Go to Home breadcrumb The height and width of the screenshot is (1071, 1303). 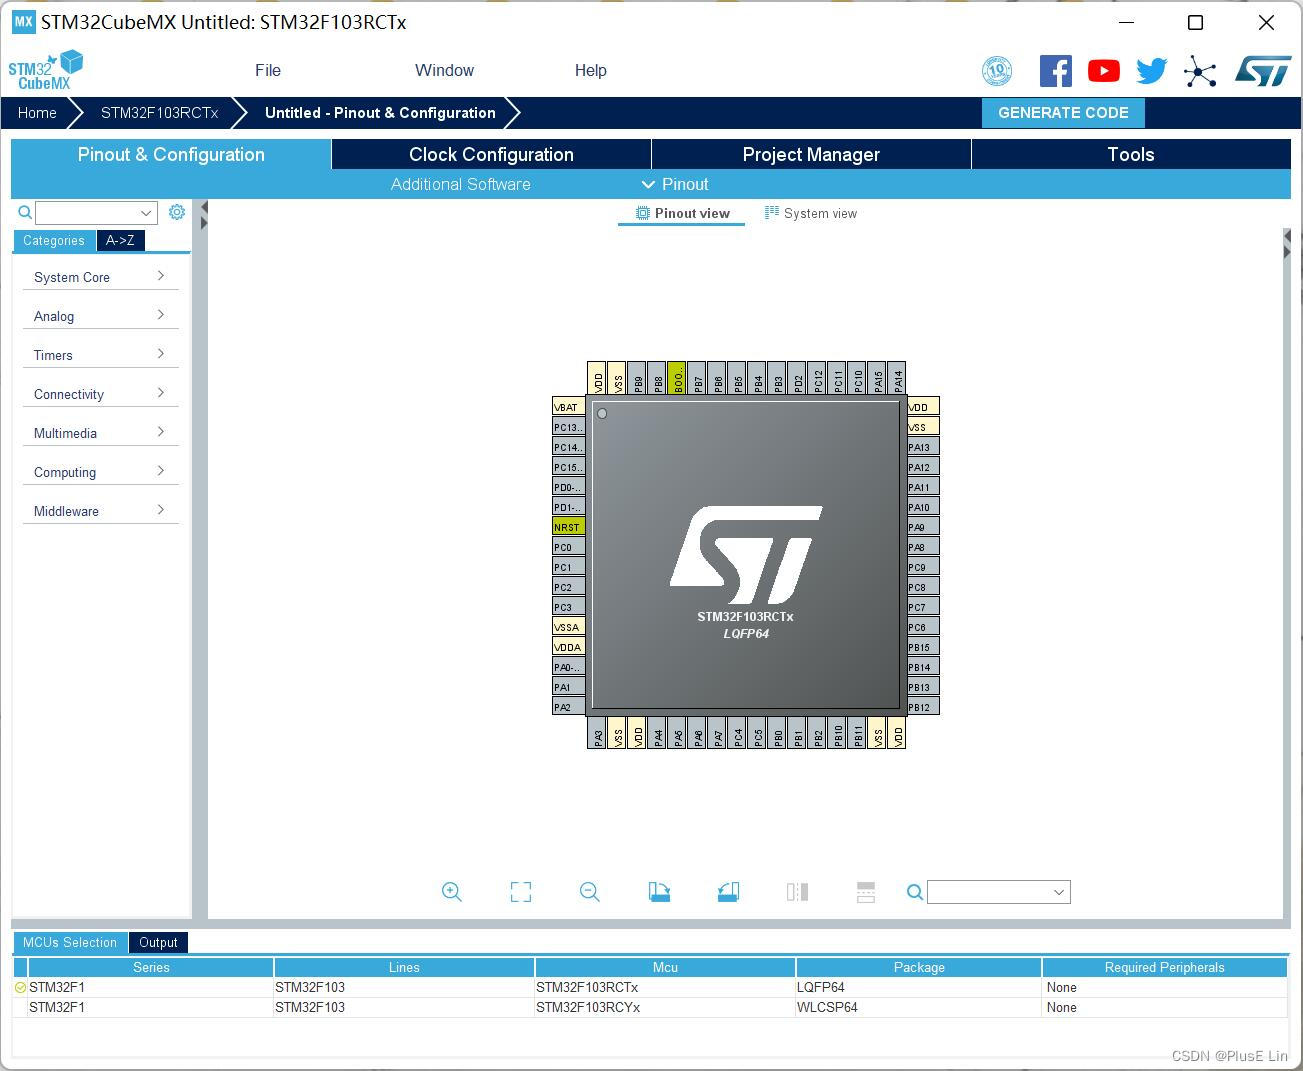[x=37, y=113]
